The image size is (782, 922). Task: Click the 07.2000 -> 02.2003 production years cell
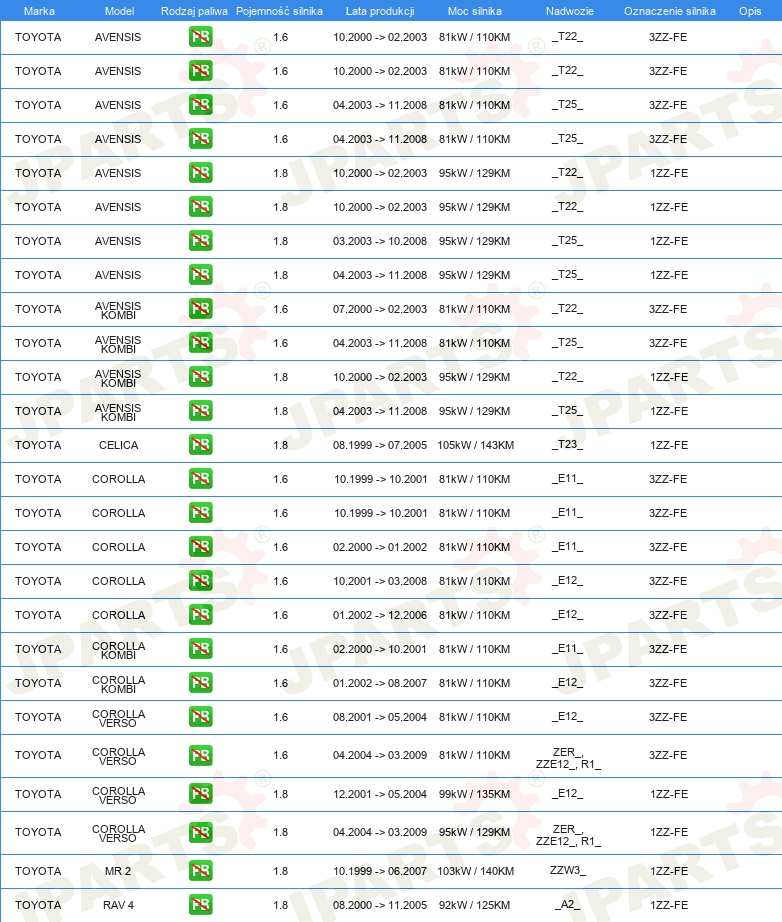pos(380,309)
